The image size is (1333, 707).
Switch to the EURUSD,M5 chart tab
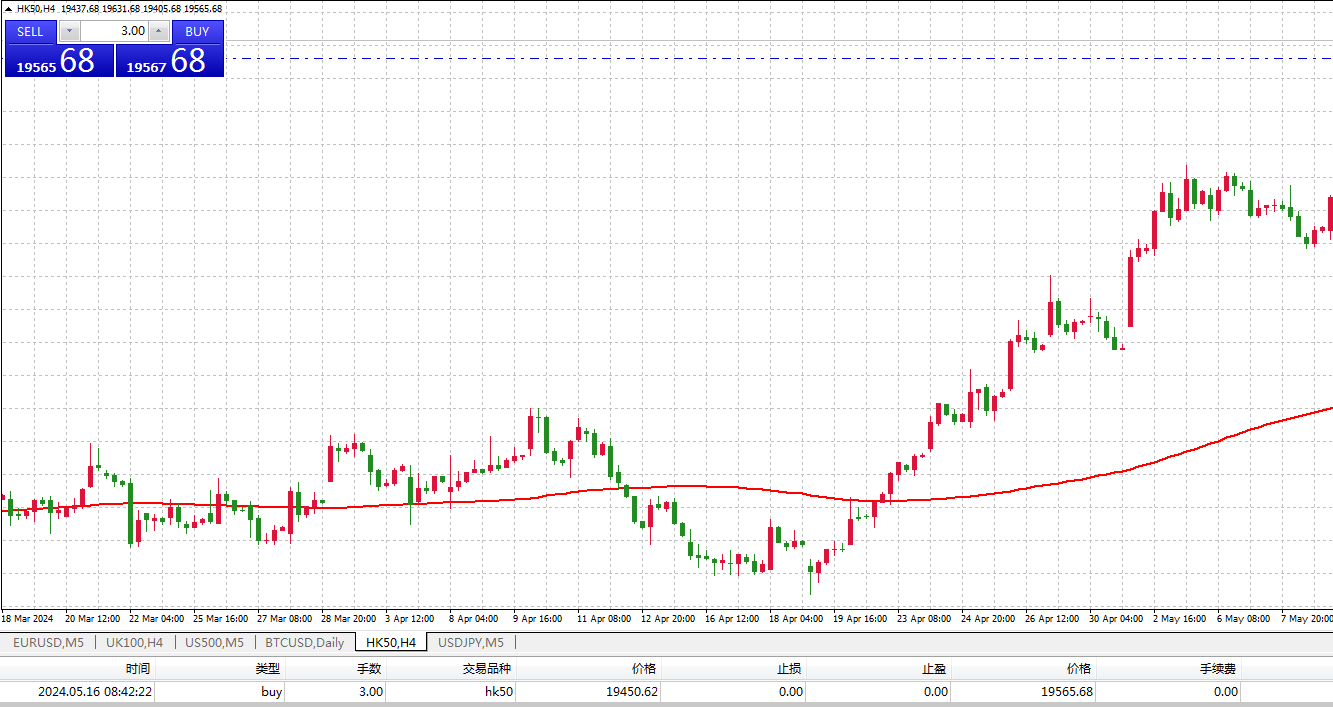(x=48, y=642)
